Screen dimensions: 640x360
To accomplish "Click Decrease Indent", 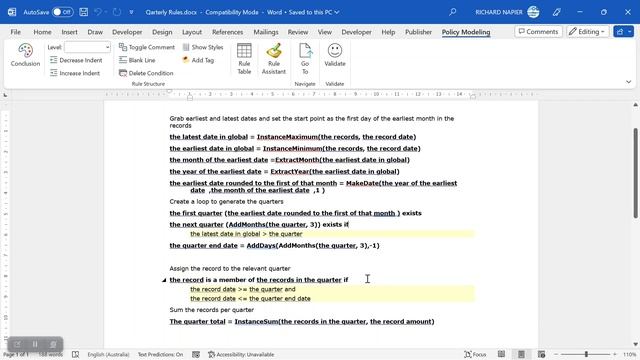I will point(76,60).
